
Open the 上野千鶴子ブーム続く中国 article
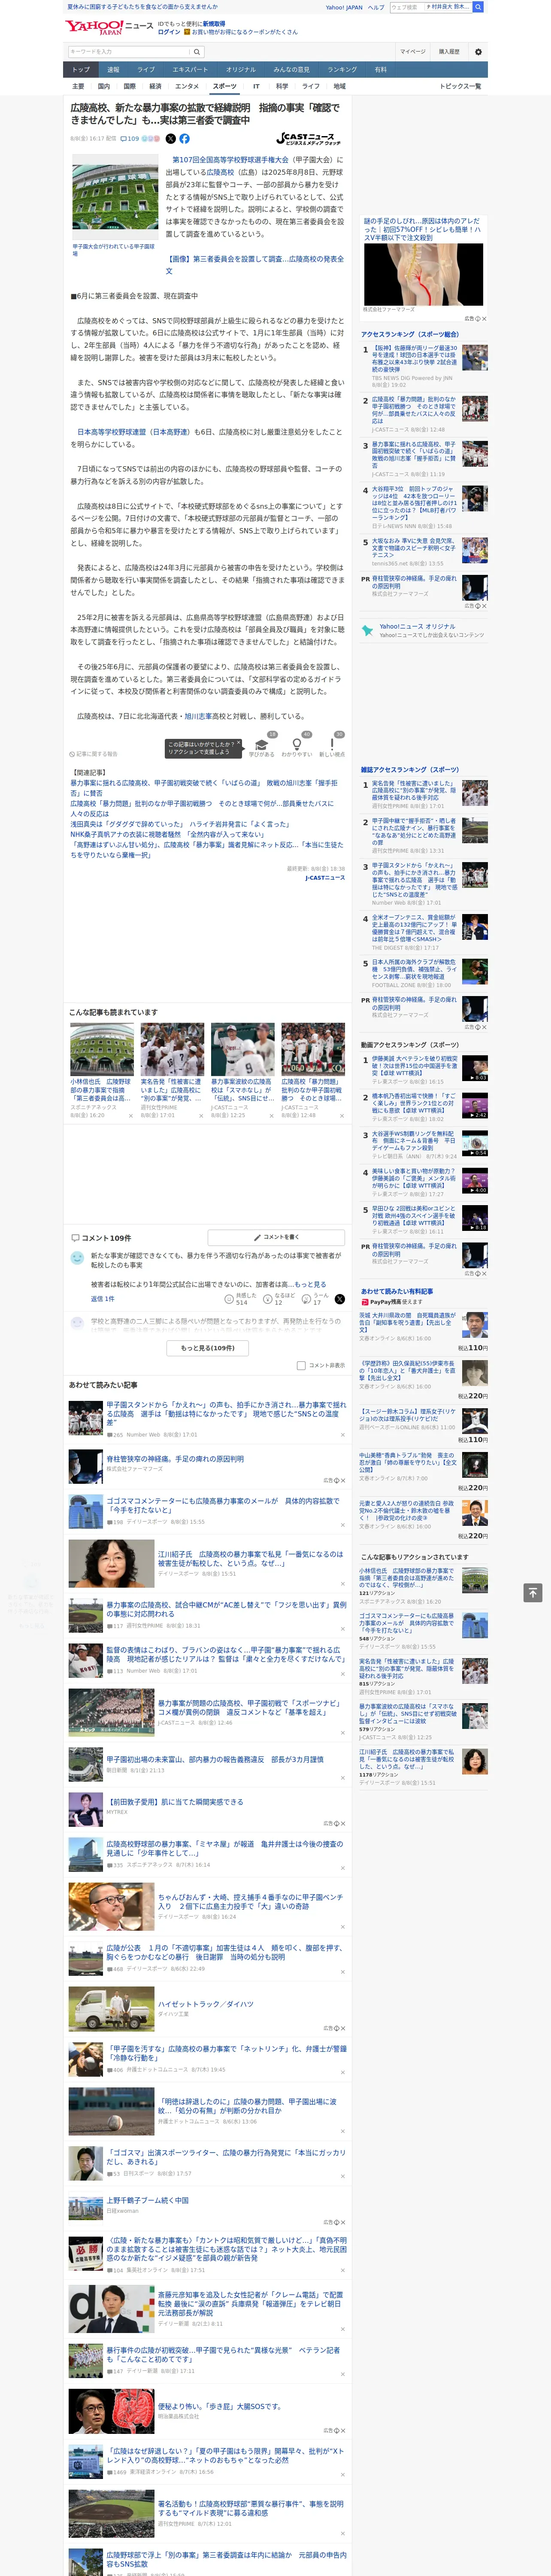coord(147,2201)
